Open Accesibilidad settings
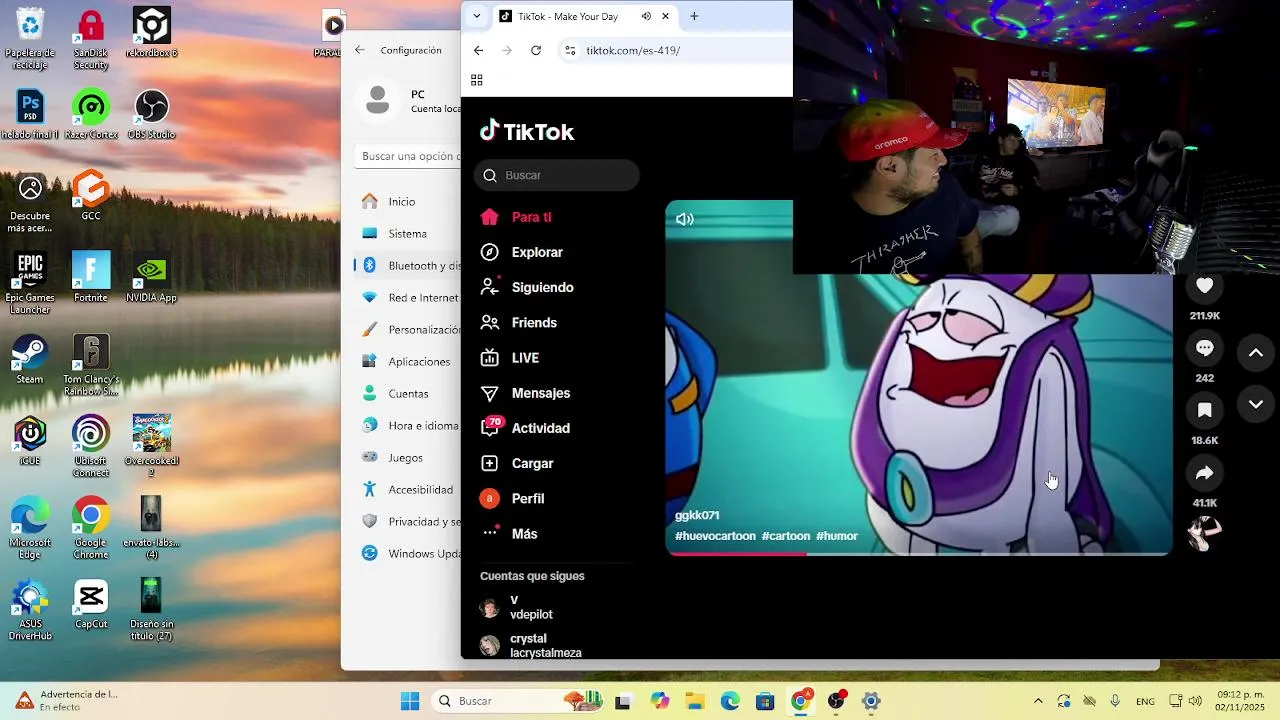The height and width of the screenshot is (720, 1280). (x=407, y=489)
